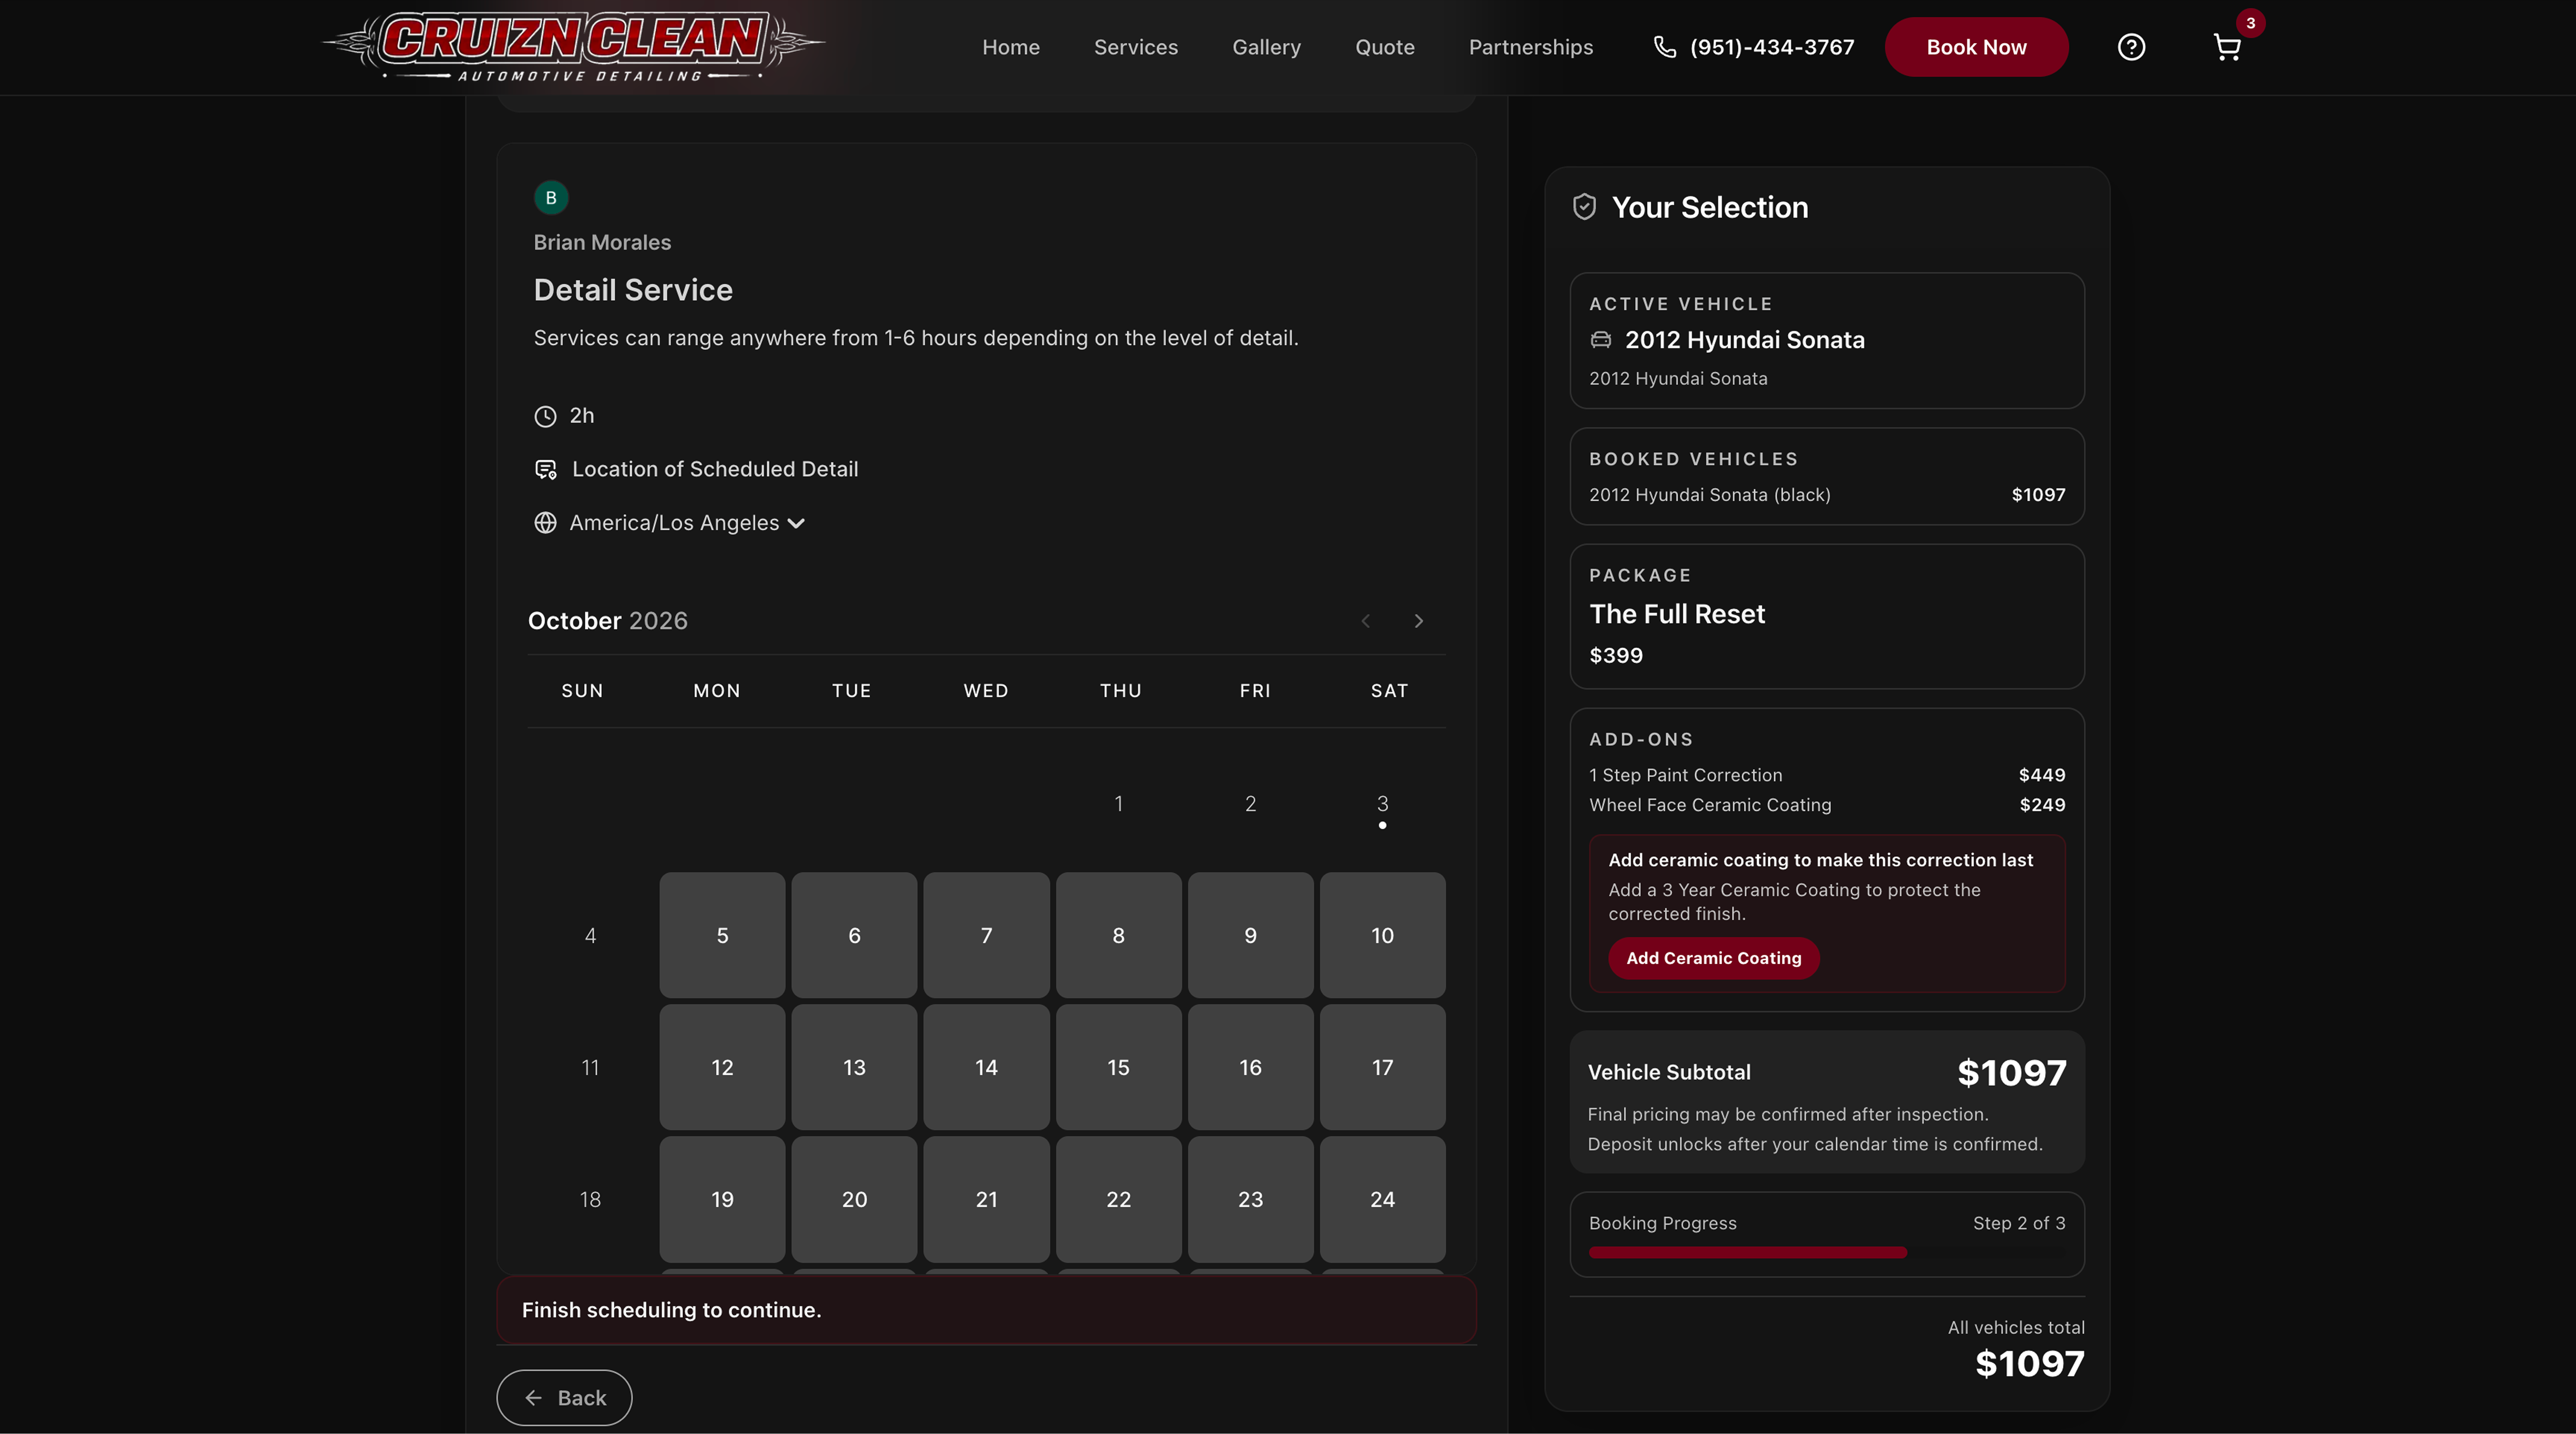Choose October 21 date cell
2576x1434 pixels.
point(986,1199)
